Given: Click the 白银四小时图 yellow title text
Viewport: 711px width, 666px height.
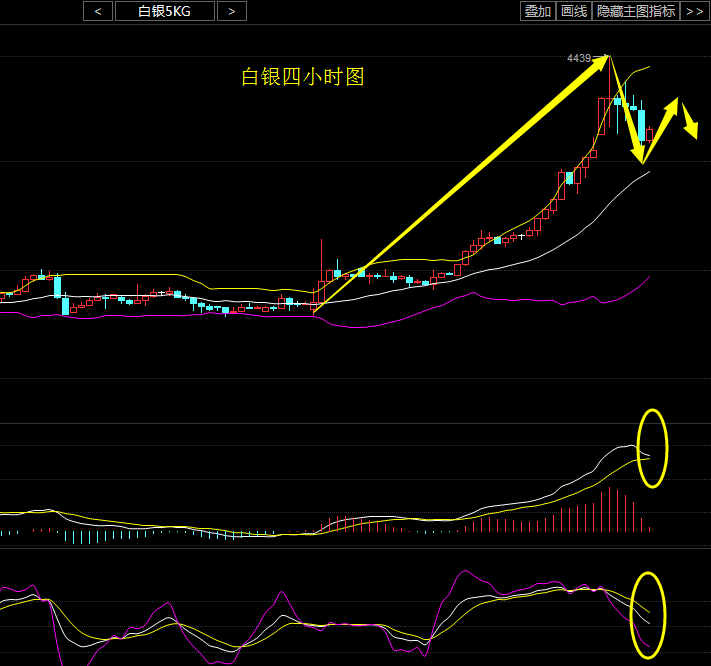Looking at the screenshot, I should pos(303,77).
